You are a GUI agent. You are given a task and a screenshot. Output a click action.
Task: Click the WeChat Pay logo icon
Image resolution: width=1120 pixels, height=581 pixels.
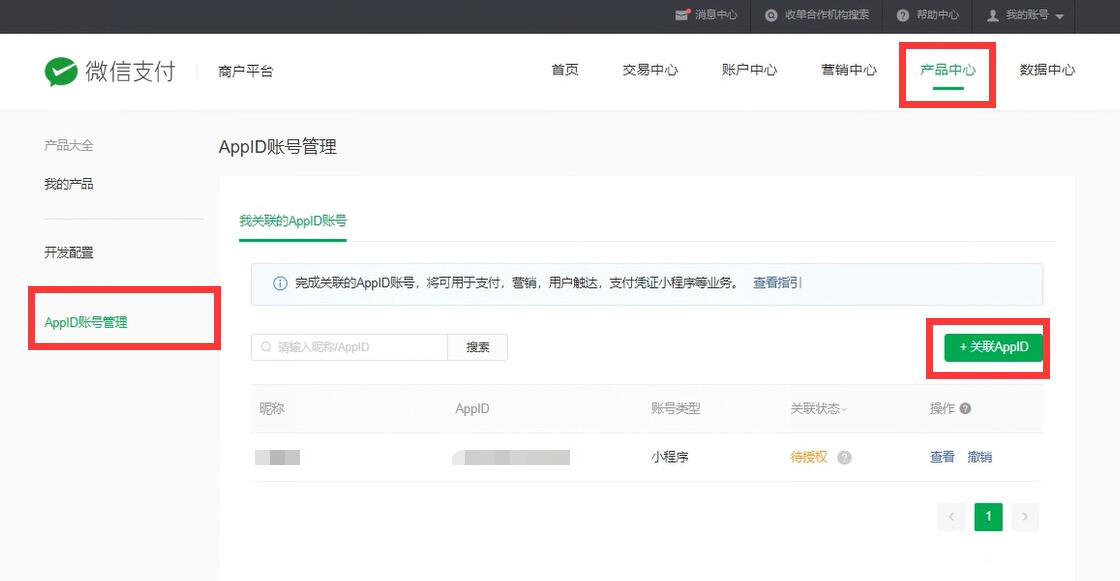pos(61,71)
